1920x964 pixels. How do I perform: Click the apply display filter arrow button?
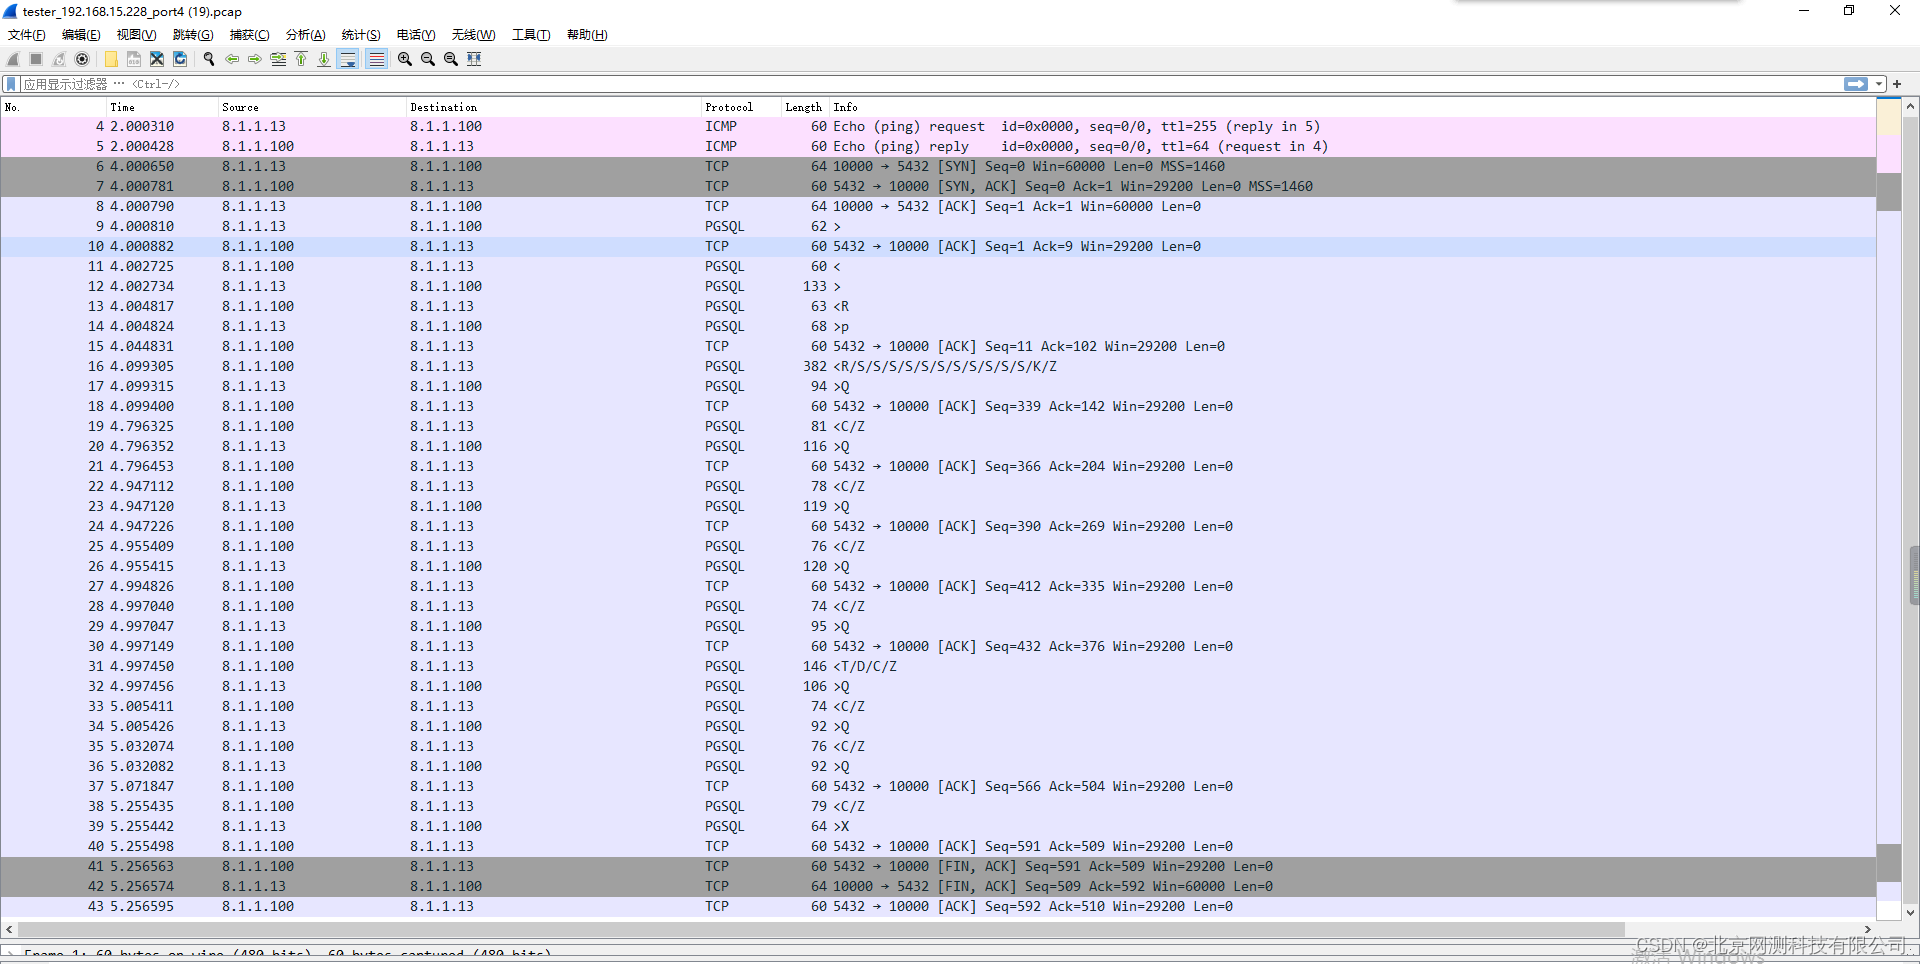click(1856, 84)
